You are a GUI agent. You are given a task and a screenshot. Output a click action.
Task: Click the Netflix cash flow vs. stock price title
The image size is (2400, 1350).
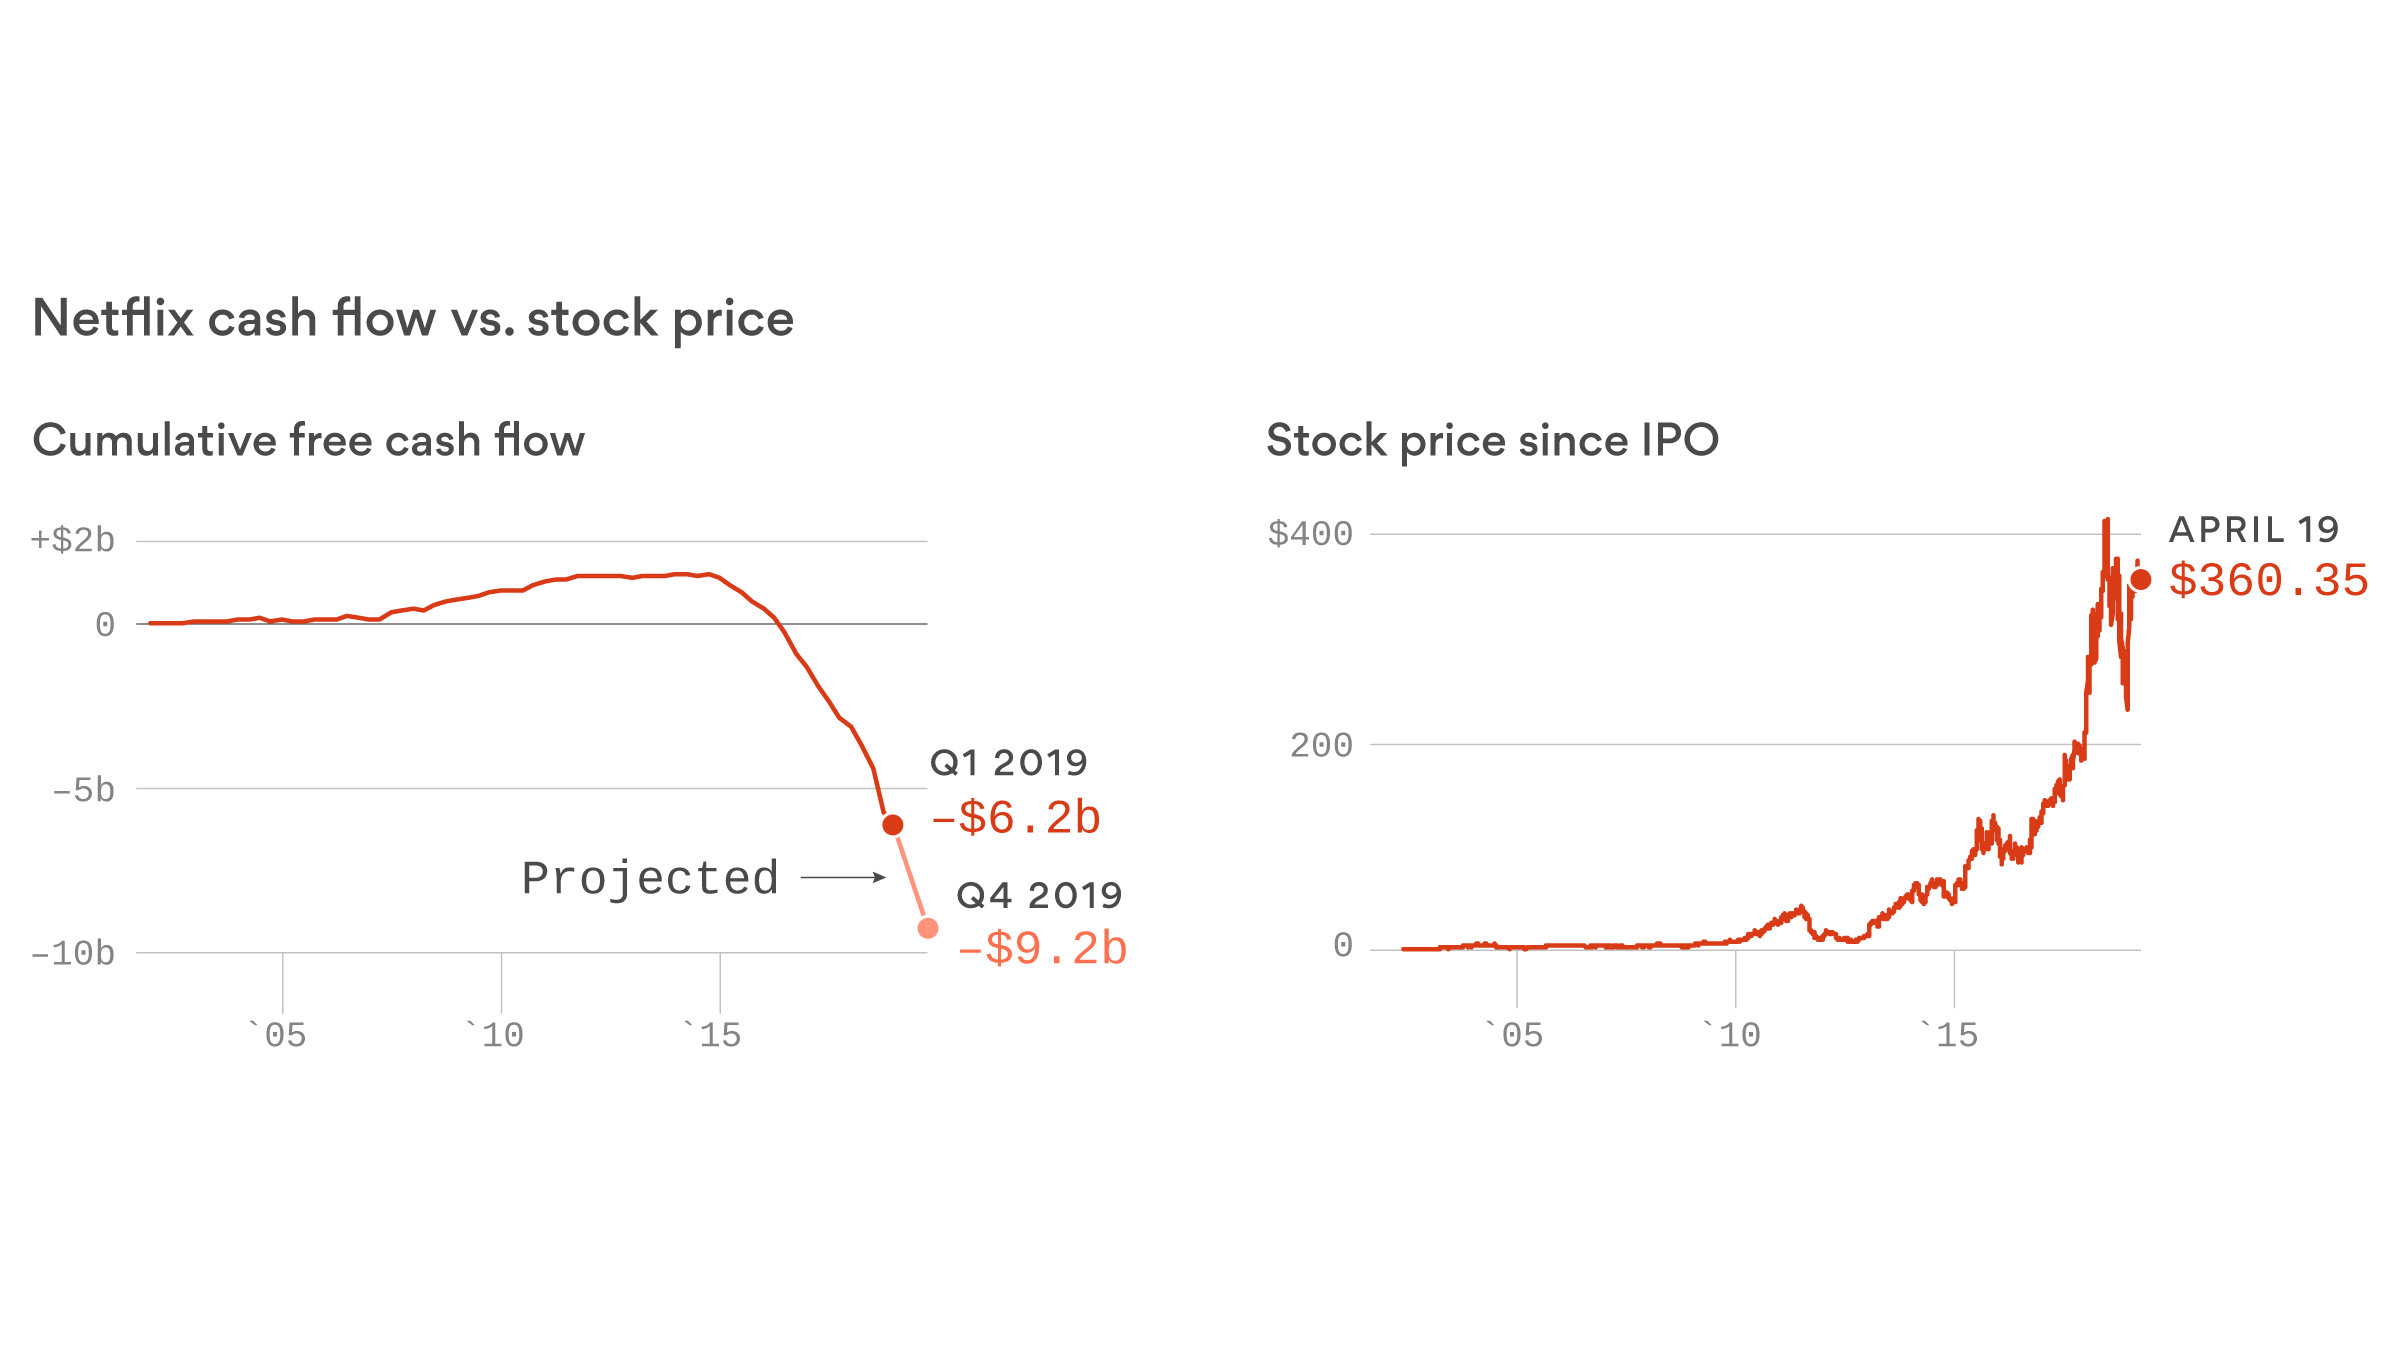pyautogui.click(x=413, y=319)
